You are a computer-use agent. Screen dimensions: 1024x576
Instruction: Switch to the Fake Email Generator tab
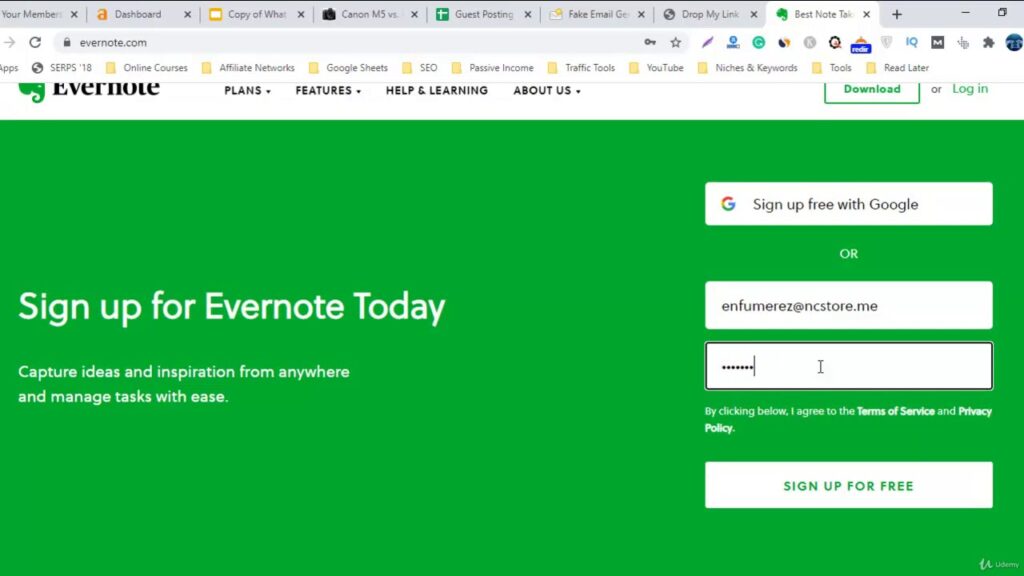click(596, 14)
